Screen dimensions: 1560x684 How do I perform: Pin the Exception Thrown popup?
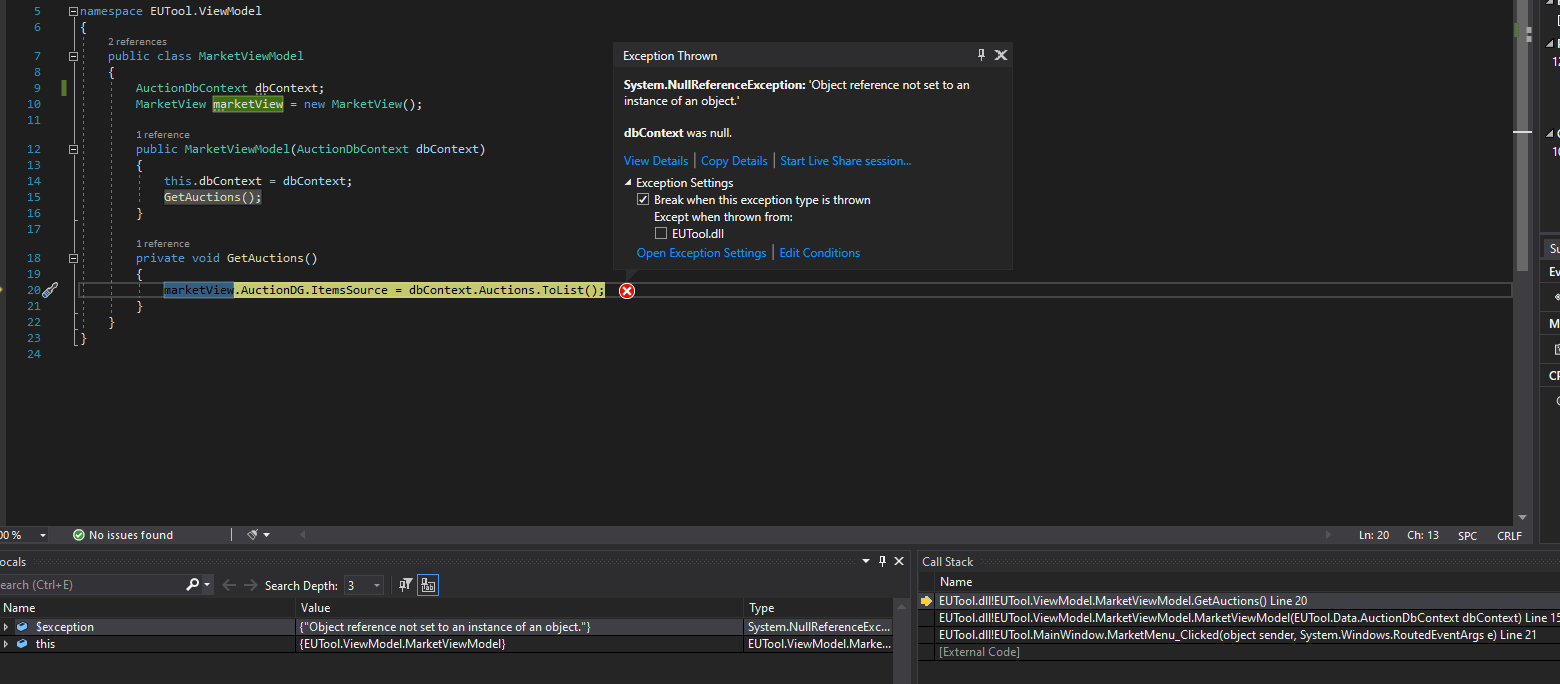pos(981,55)
